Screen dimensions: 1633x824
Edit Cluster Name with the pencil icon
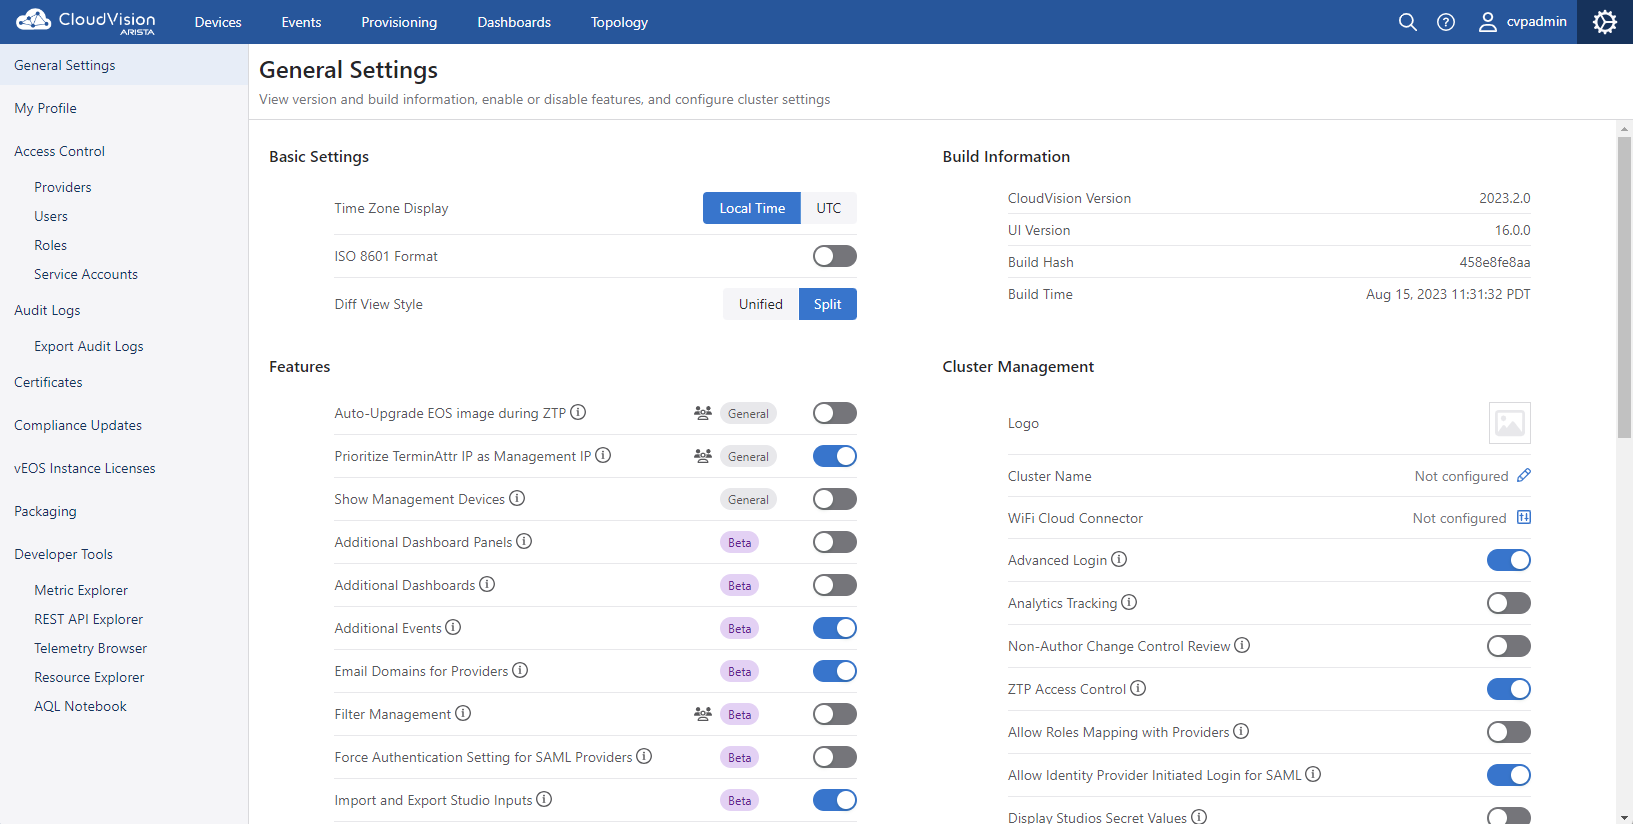1524,475
